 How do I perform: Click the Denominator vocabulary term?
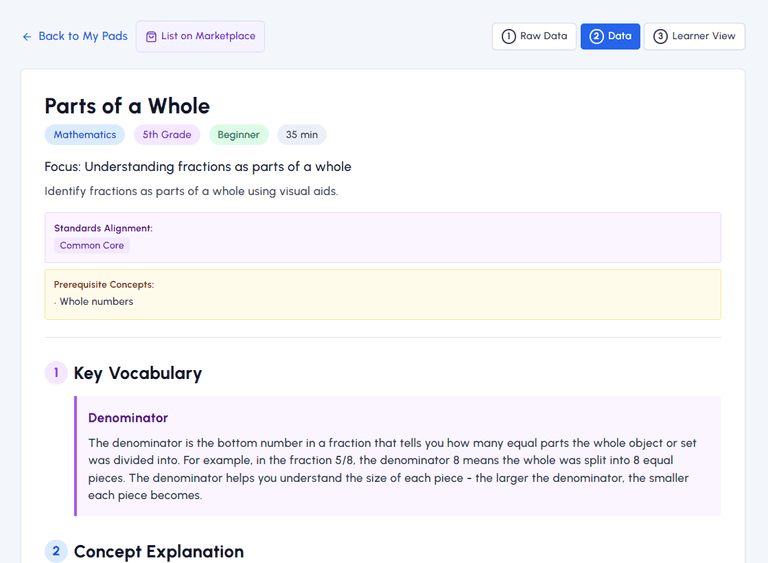coord(128,418)
